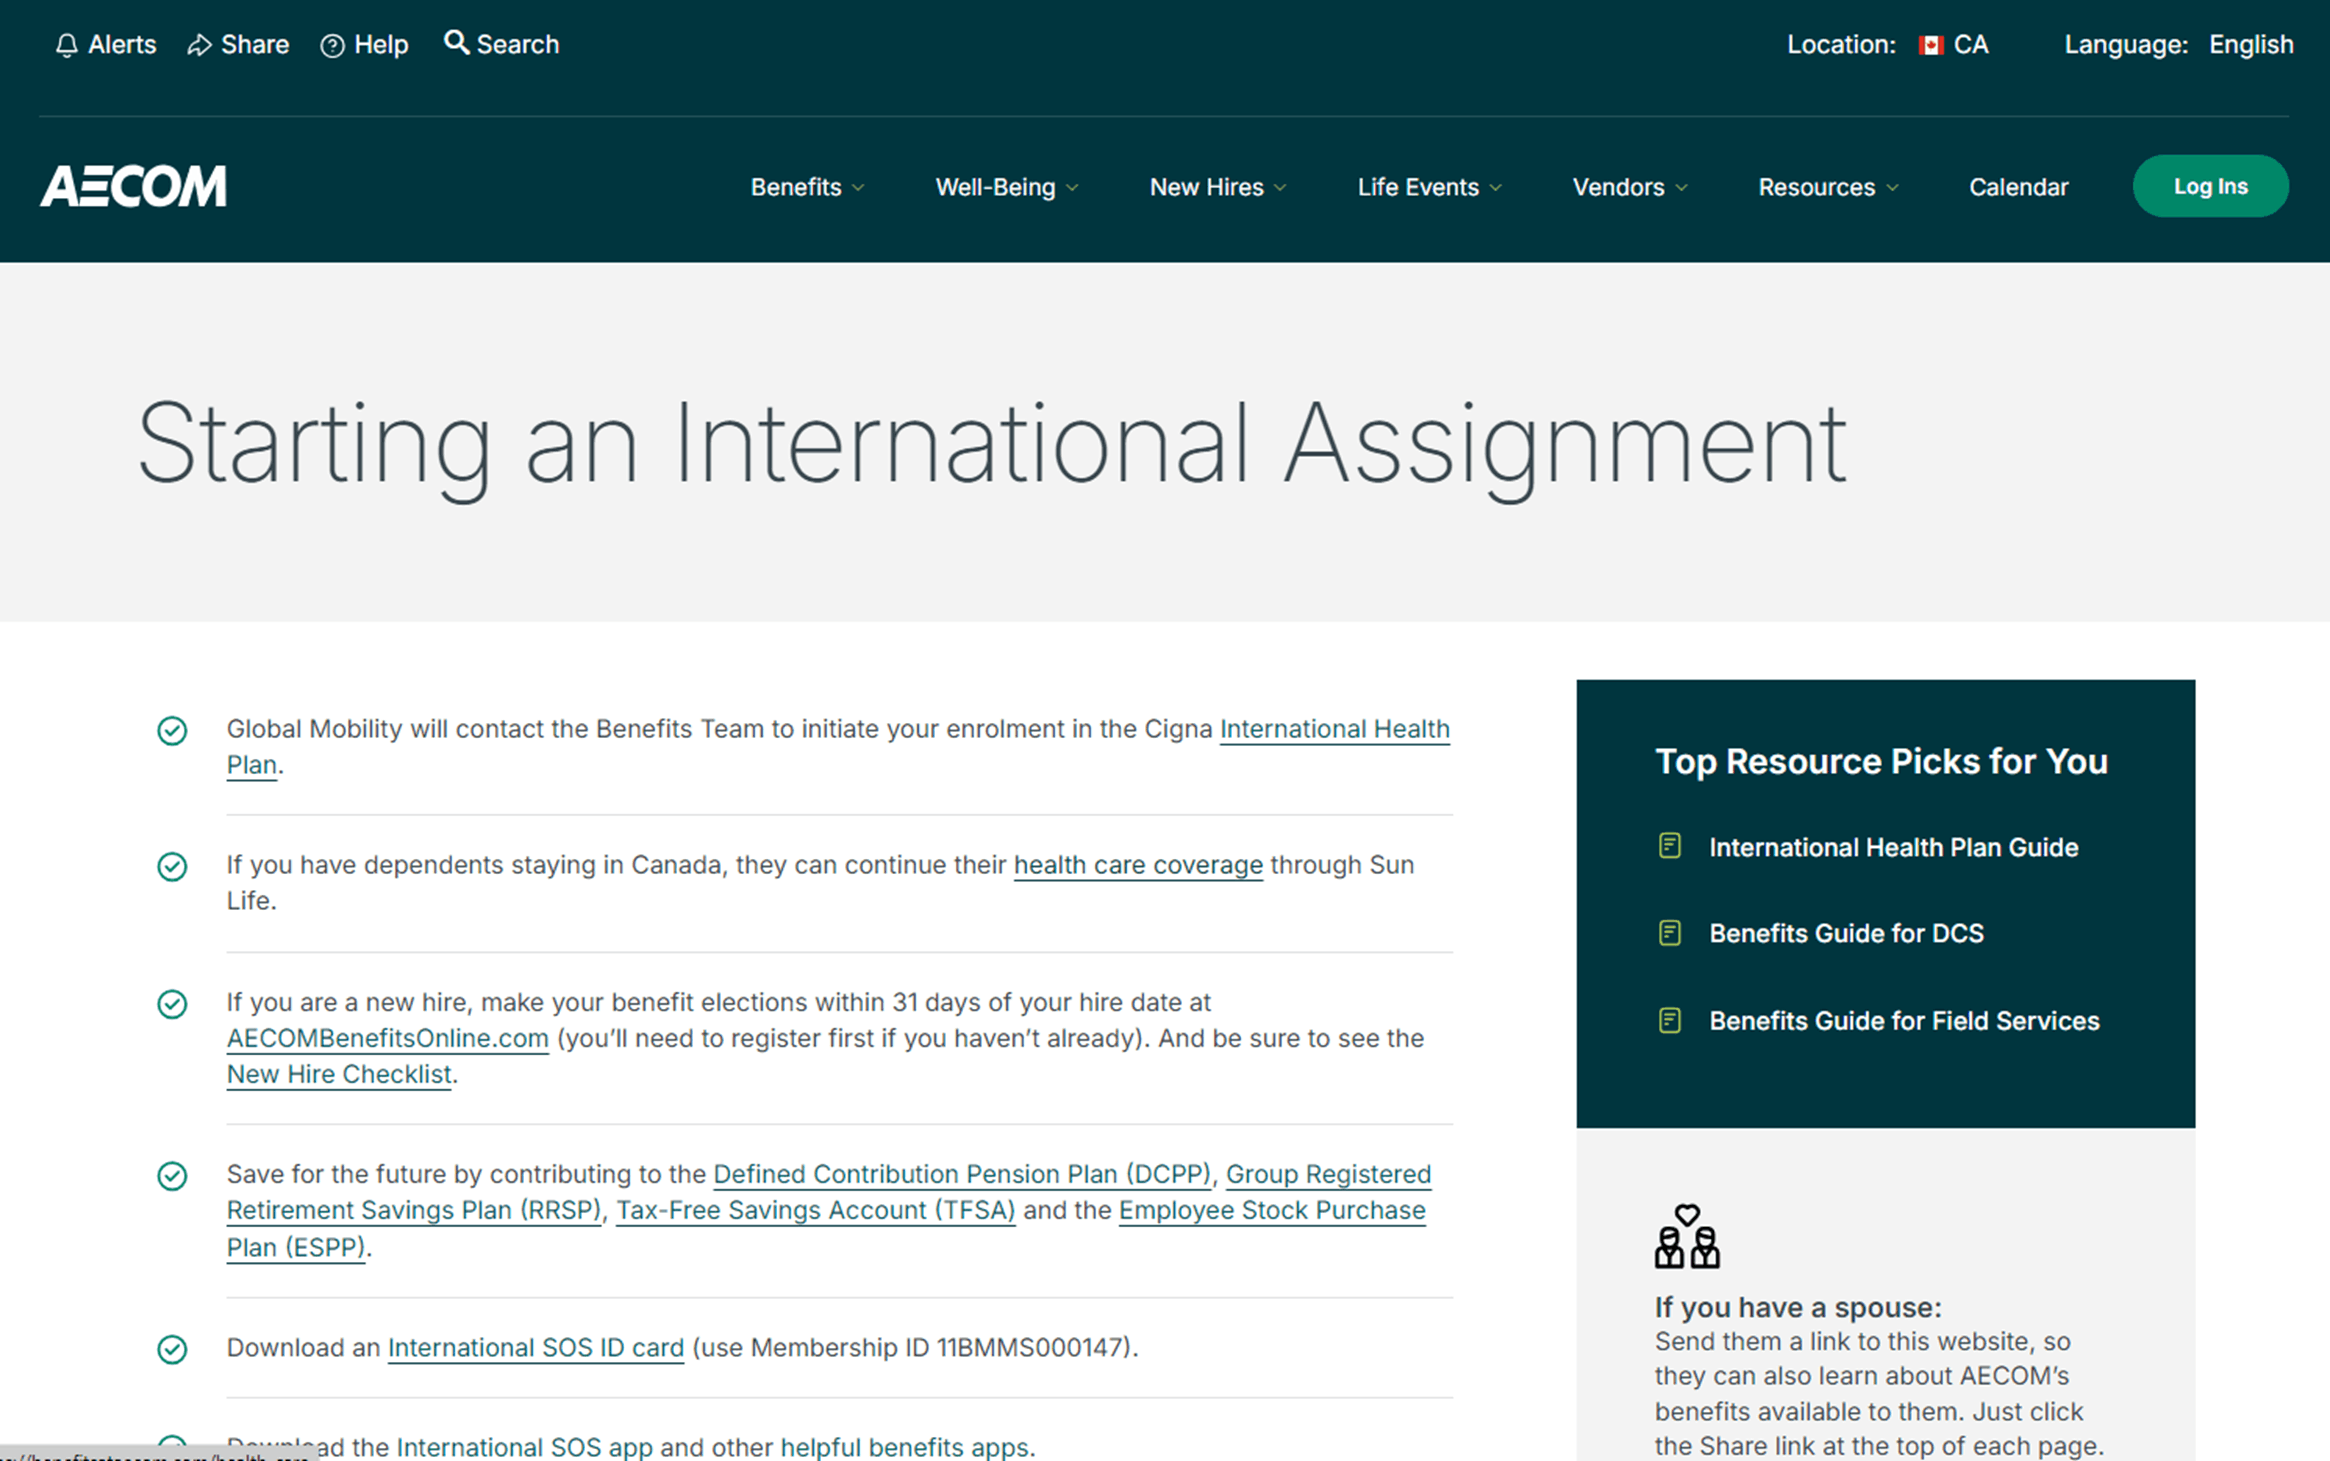This screenshot has width=2330, height=1461.
Task: Click the Canadian flag location icon
Action: (x=1931, y=45)
